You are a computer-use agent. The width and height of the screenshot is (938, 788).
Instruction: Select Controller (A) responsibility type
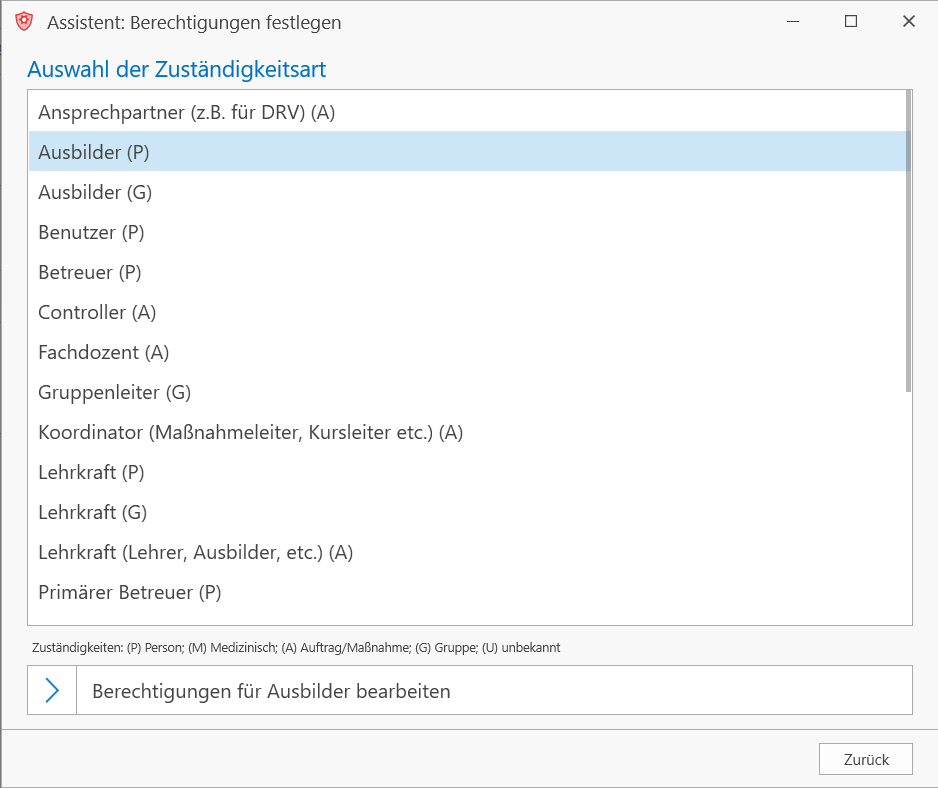click(x=467, y=312)
